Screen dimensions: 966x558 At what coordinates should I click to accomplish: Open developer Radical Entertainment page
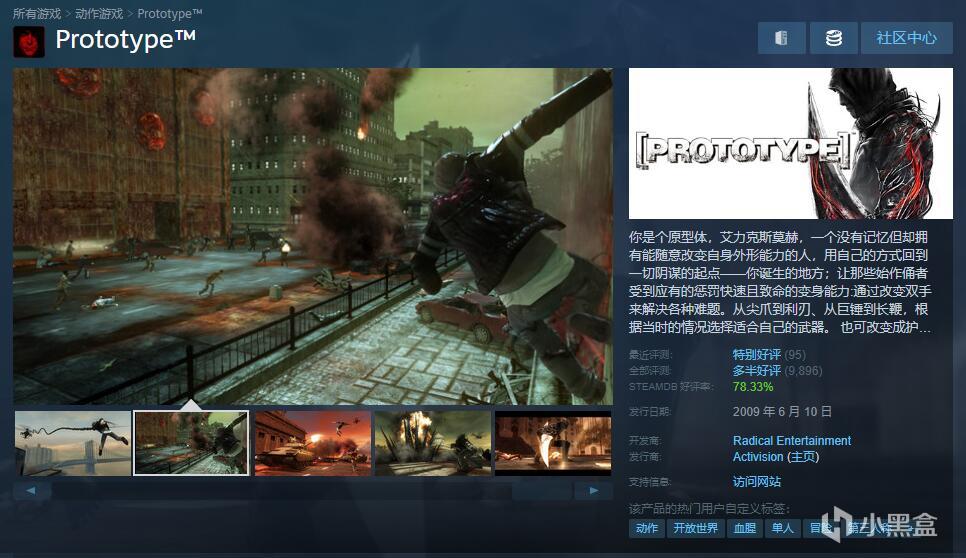[x=792, y=441]
